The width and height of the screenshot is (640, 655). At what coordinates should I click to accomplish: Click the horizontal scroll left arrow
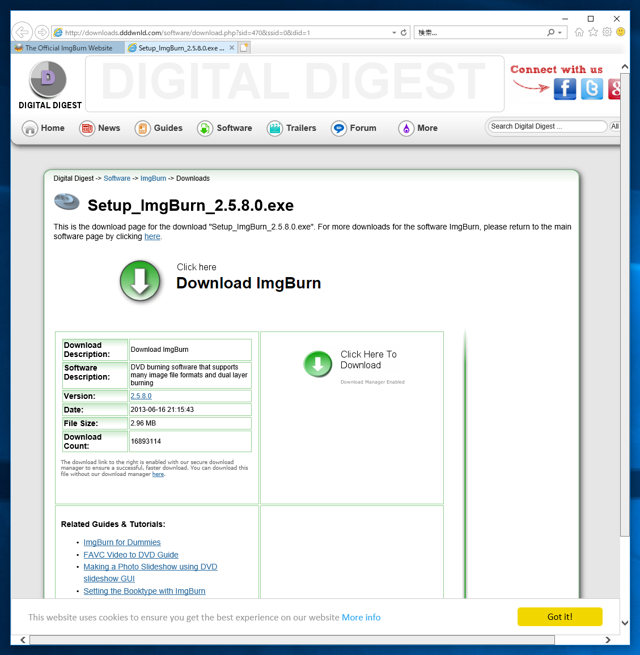(x=23, y=640)
